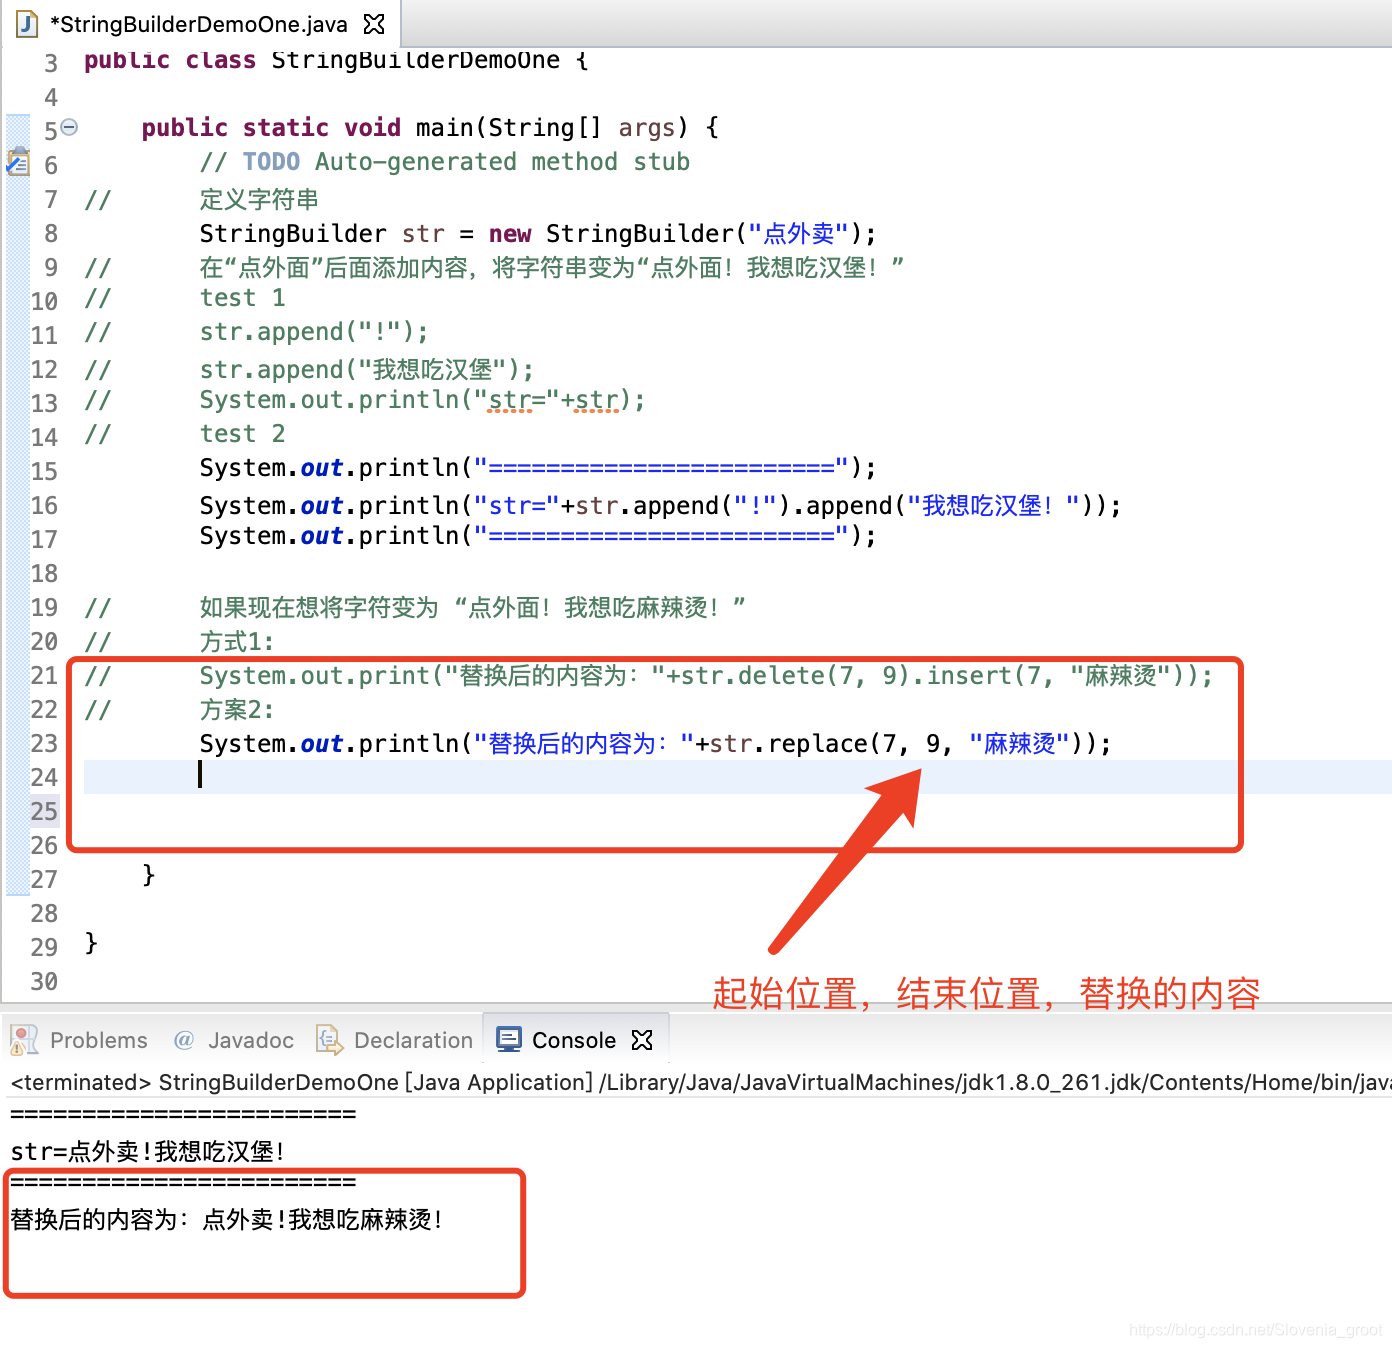Screen dimensions: 1392x1348
Task: Click line number 16 in the gutter
Action: click(44, 505)
